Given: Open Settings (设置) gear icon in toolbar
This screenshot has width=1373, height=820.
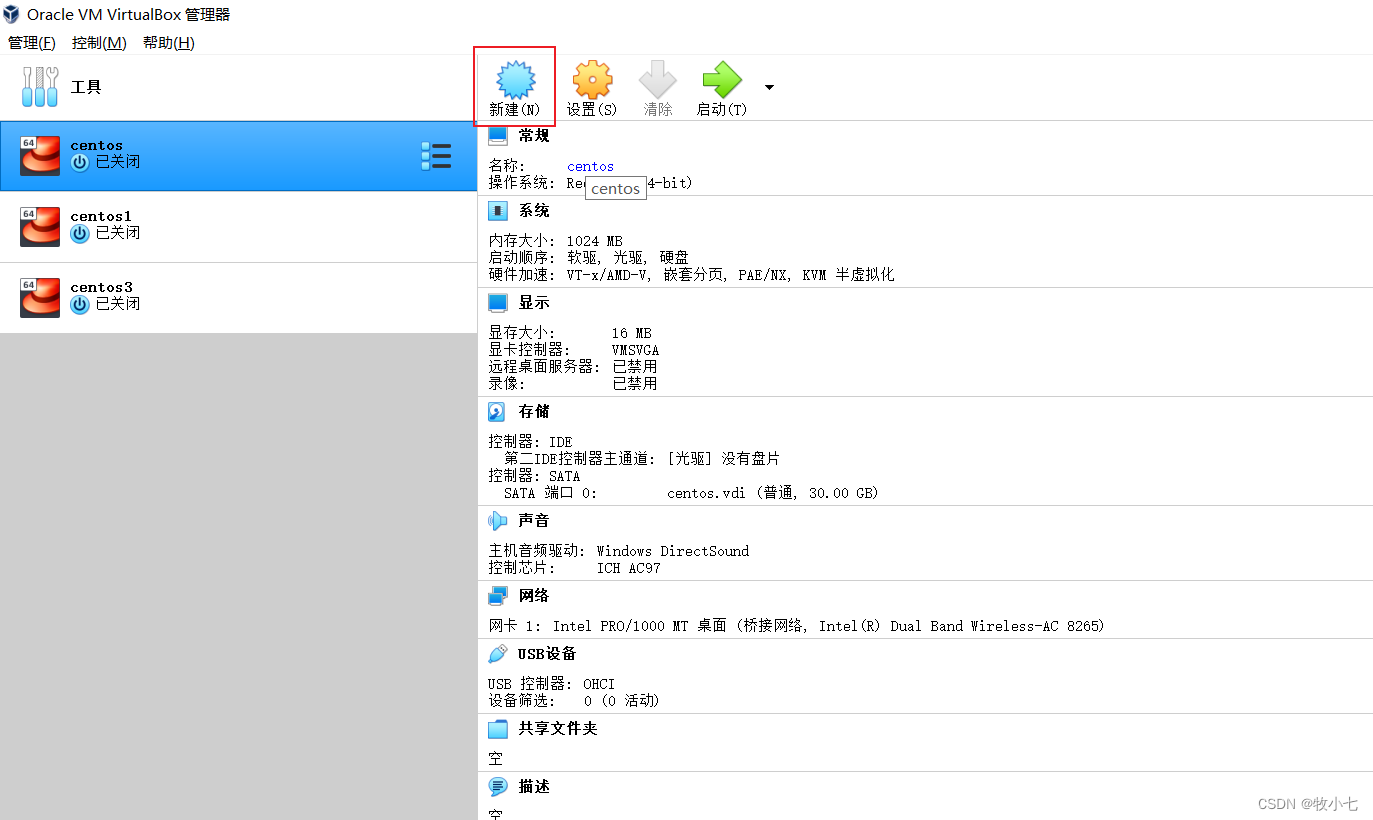Looking at the screenshot, I should [x=592, y=79].
